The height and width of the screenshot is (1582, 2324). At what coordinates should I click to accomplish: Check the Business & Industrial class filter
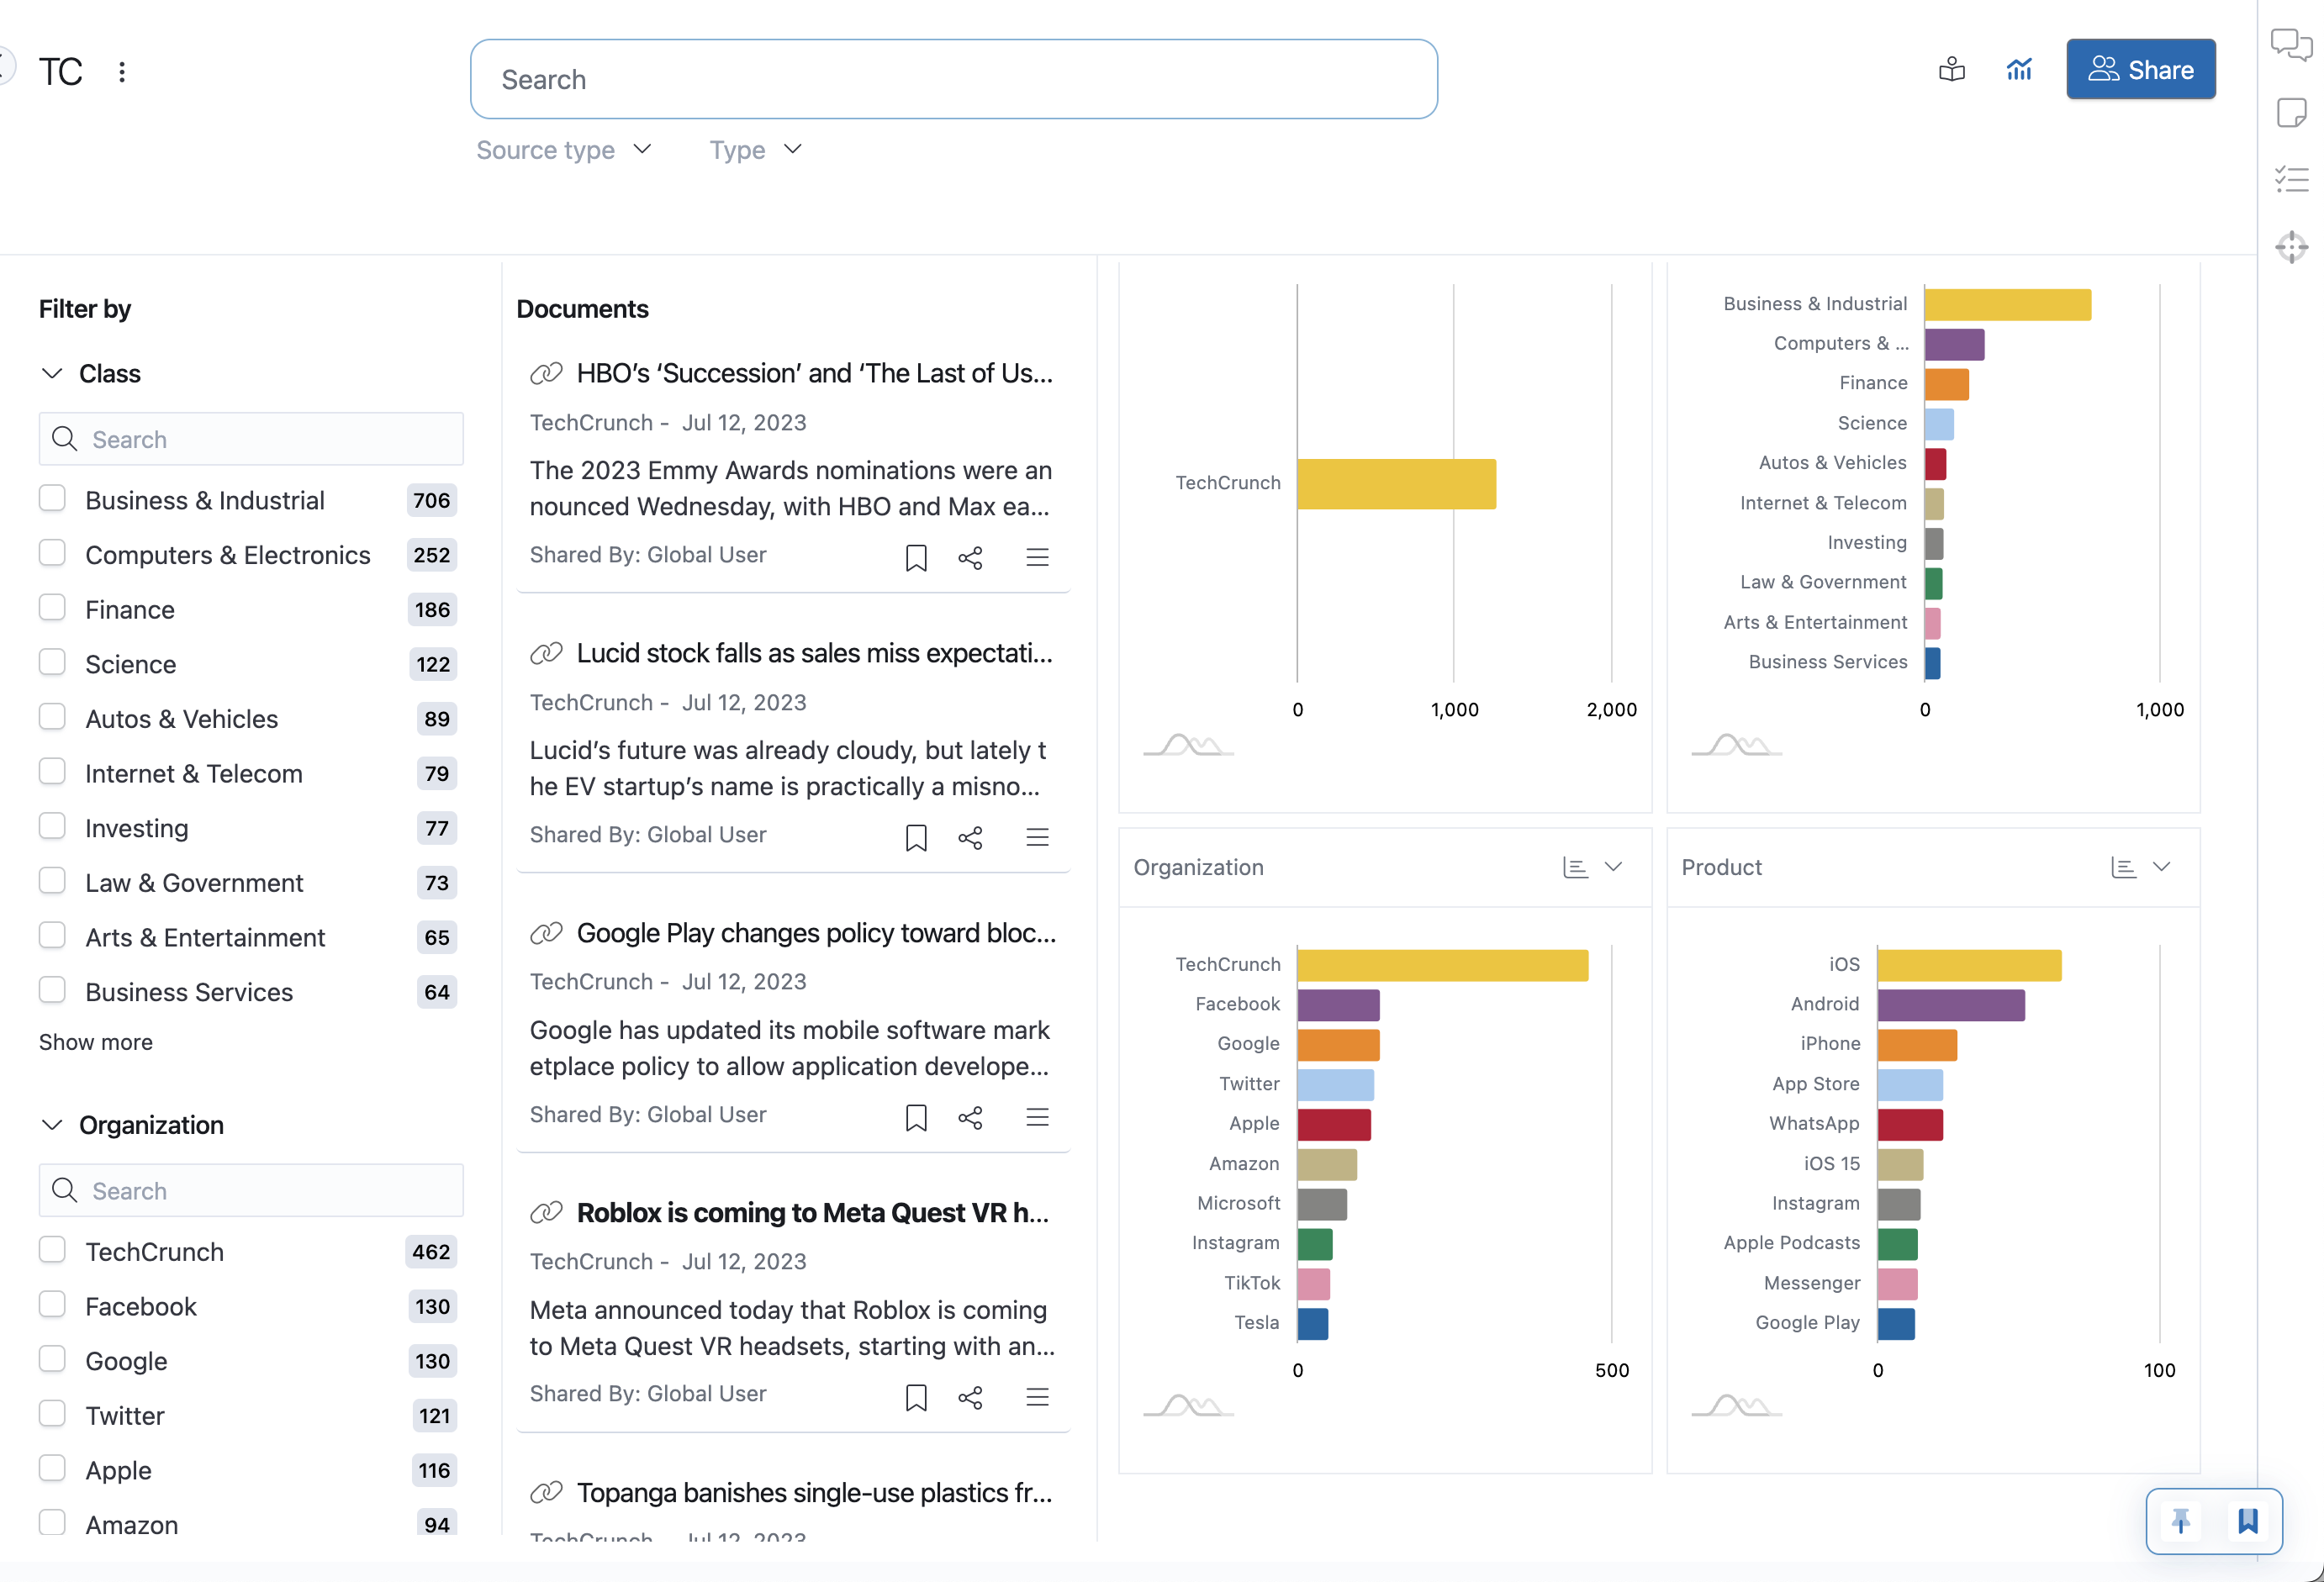click(x=52, y=499)
